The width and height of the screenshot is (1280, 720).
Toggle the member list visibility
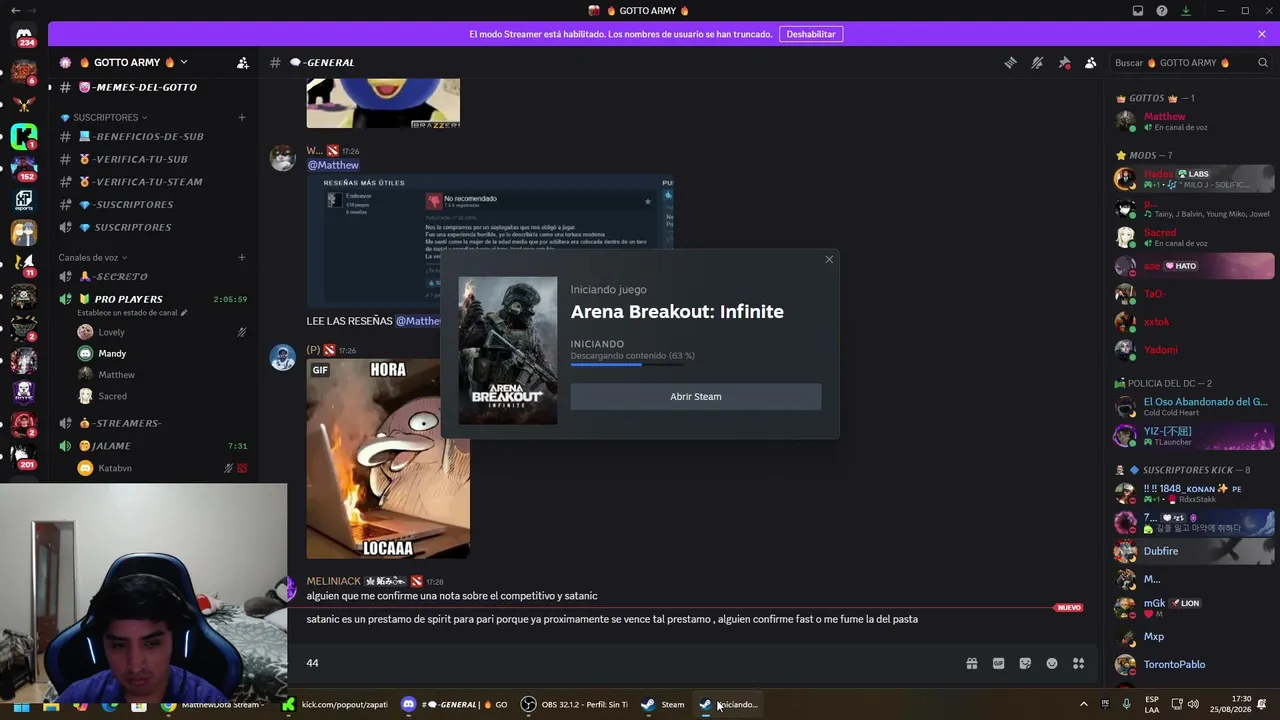[x=1091, y=62]
